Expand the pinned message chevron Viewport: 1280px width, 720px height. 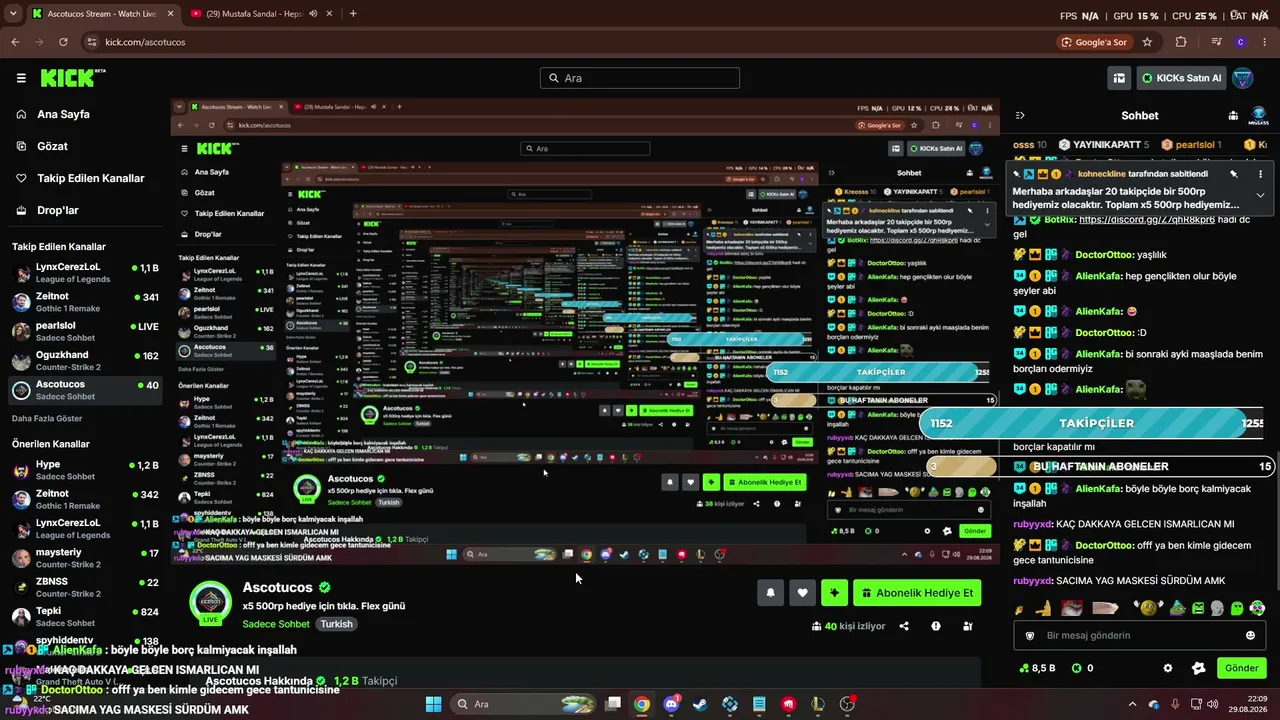pyautogui.click(x=1260, y=196)
